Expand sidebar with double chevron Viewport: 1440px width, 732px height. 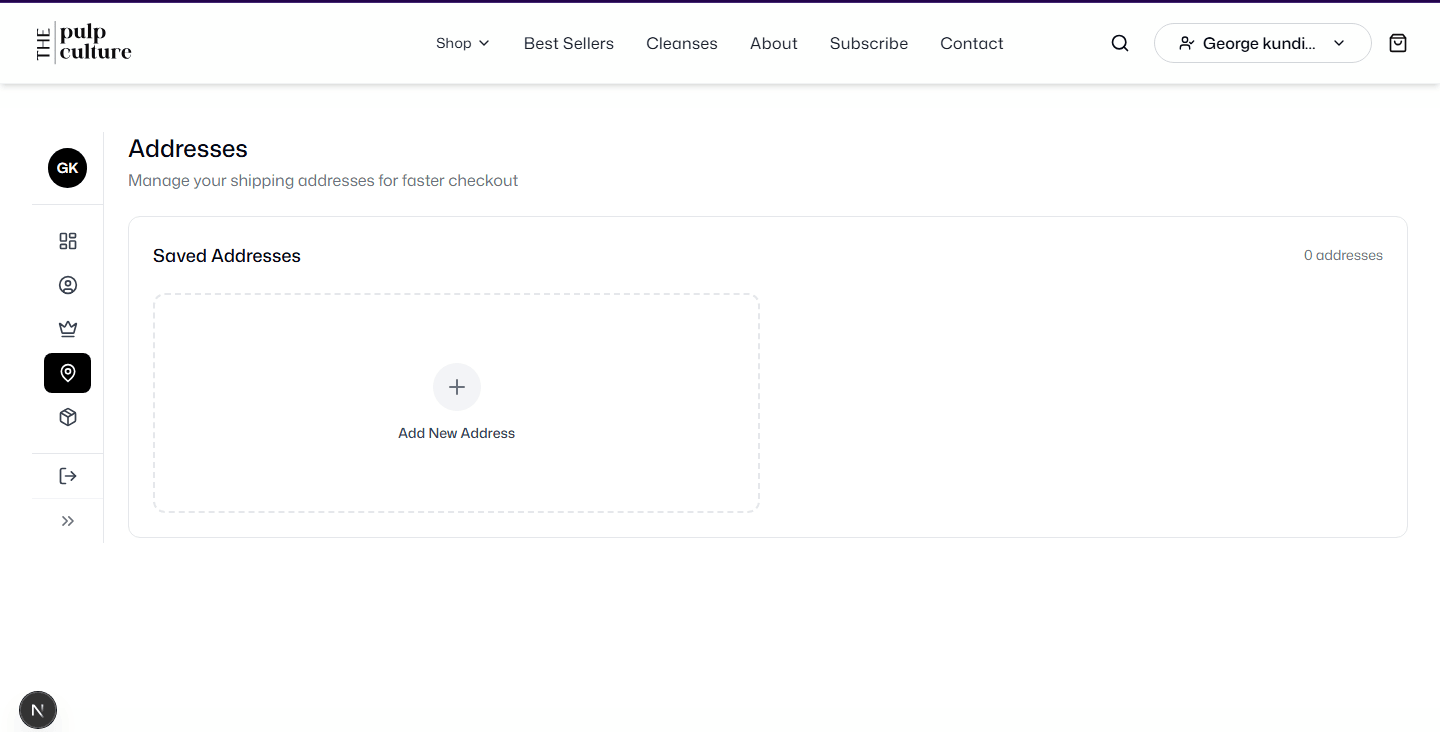(x=67, y=521)
